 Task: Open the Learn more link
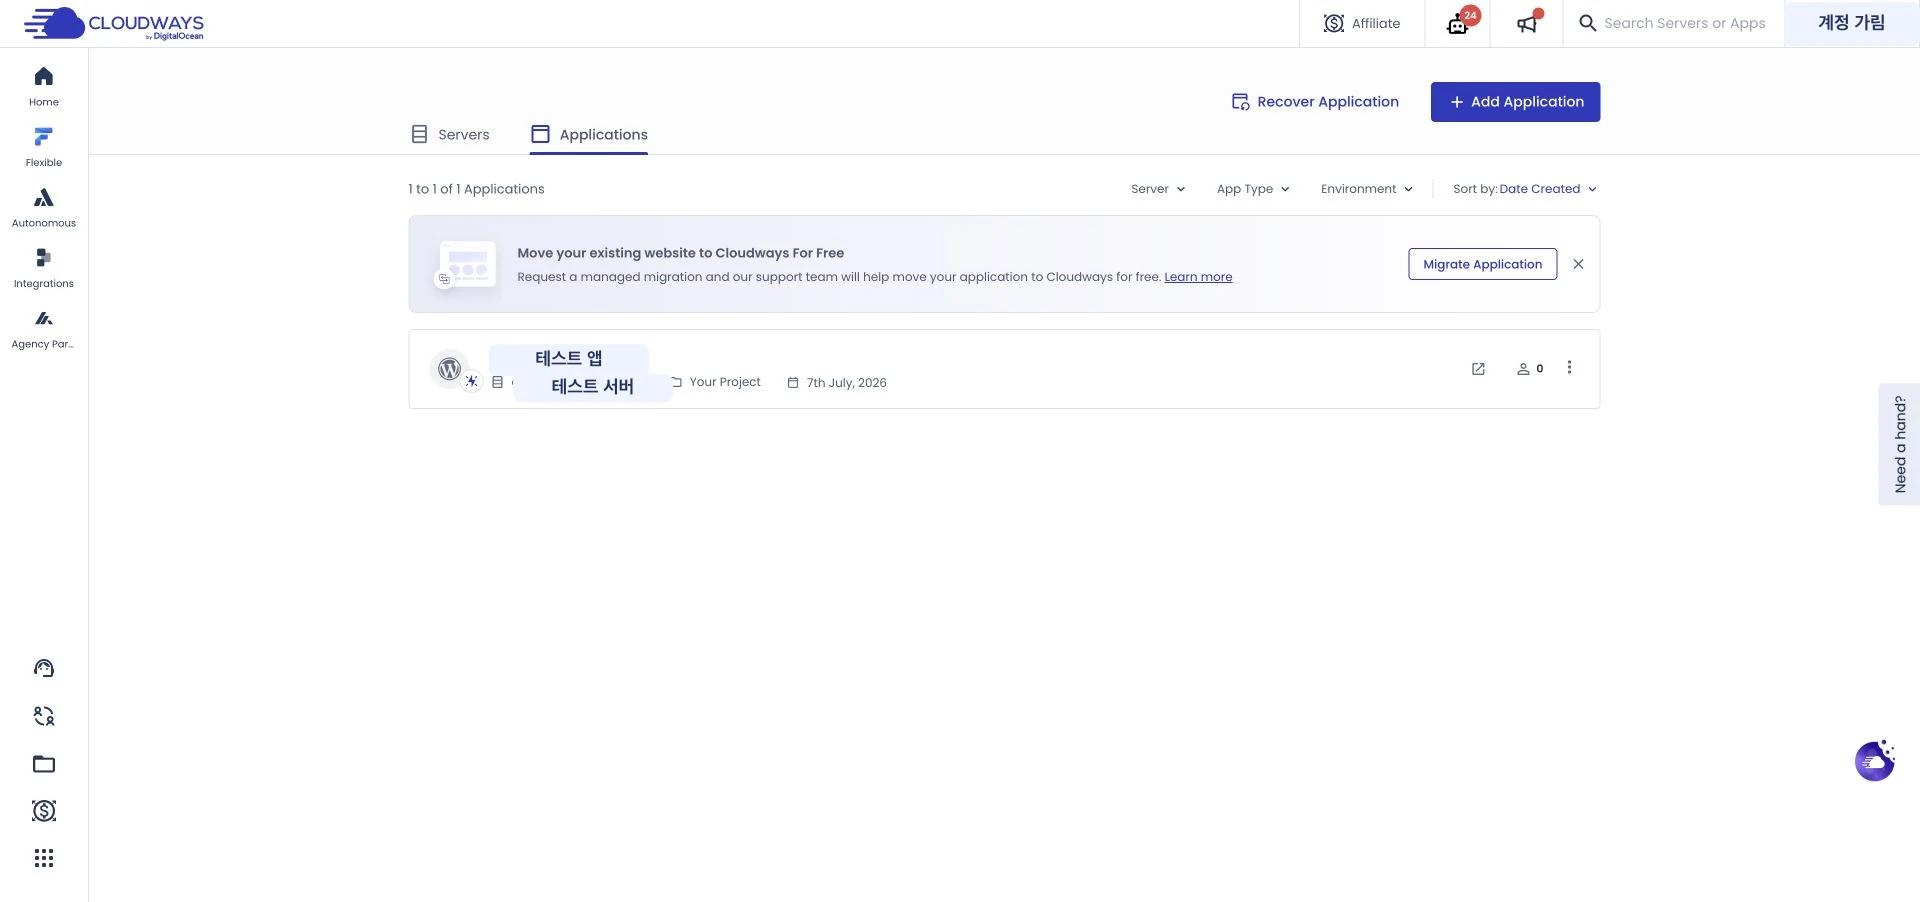click(1198, 277)
